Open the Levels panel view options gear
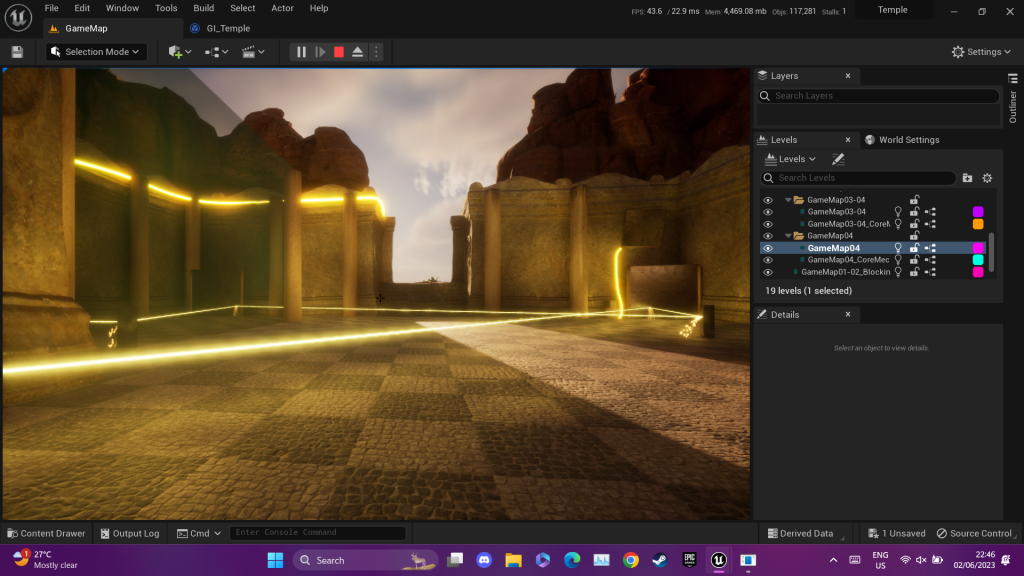The height and width of the screenshot is (576, 1024). pyautogui.click(x=987, y=178)
